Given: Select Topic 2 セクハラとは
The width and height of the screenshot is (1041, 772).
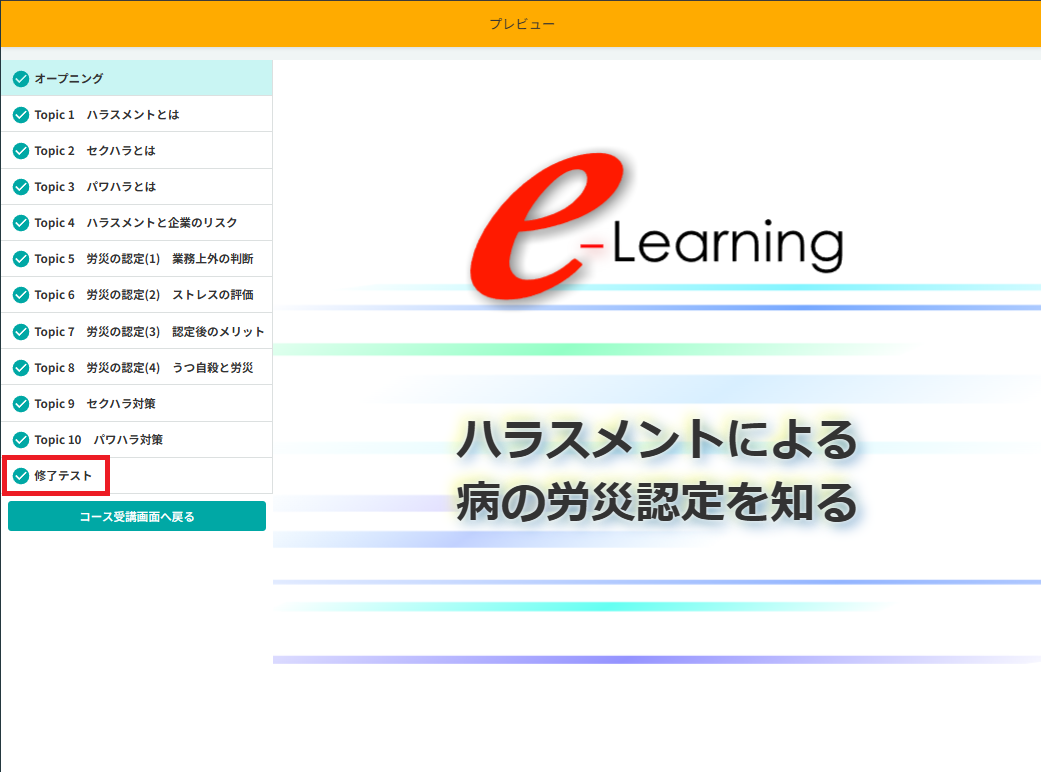Looking at the screenshot, I should [137, 151].
